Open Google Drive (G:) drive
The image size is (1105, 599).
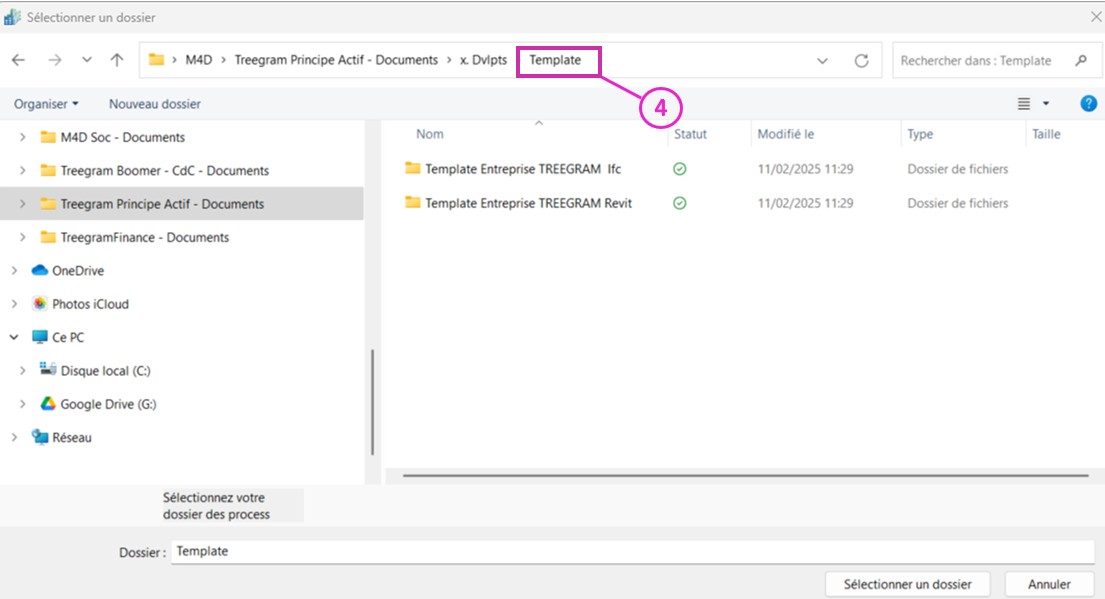[x=108, y=404]
